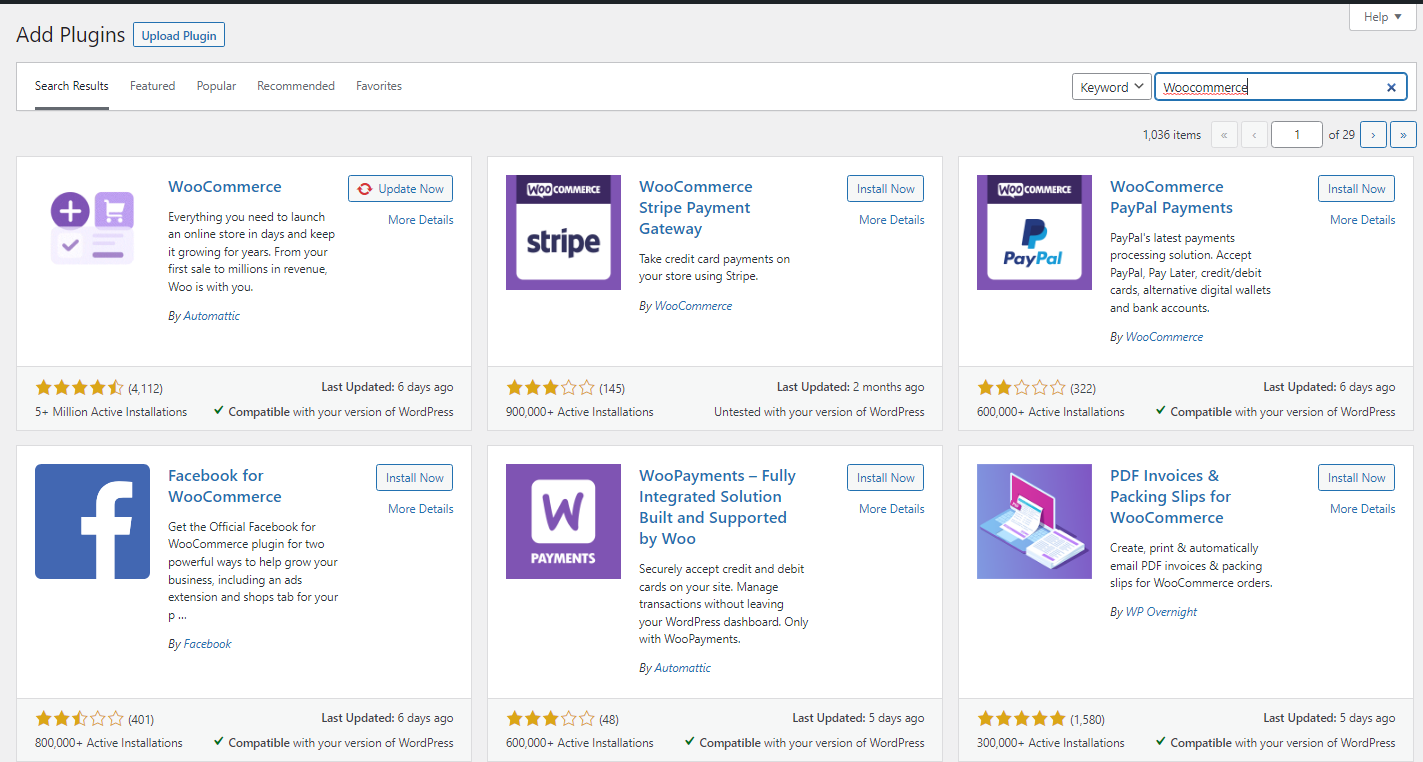Open the Recommended tab
The width and height of the screenshot is (1423, 762).
tap(296, 86)
